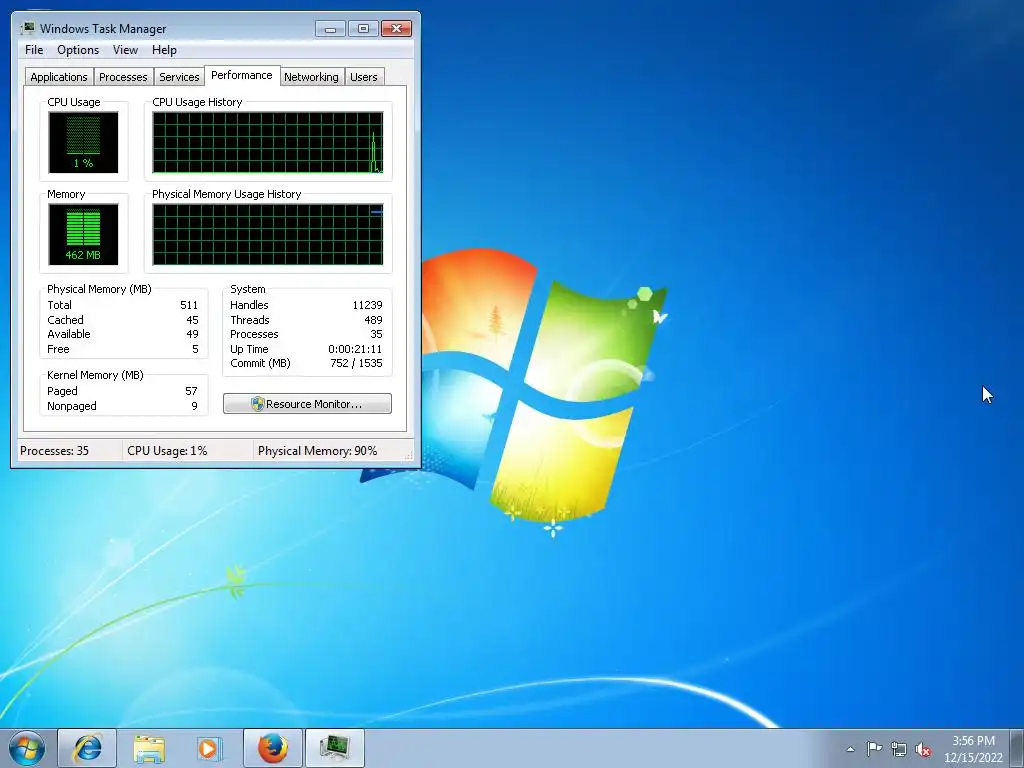Click the Cached value 45
The width and height of the screenshot is (1024, 768).
[192, 320]
